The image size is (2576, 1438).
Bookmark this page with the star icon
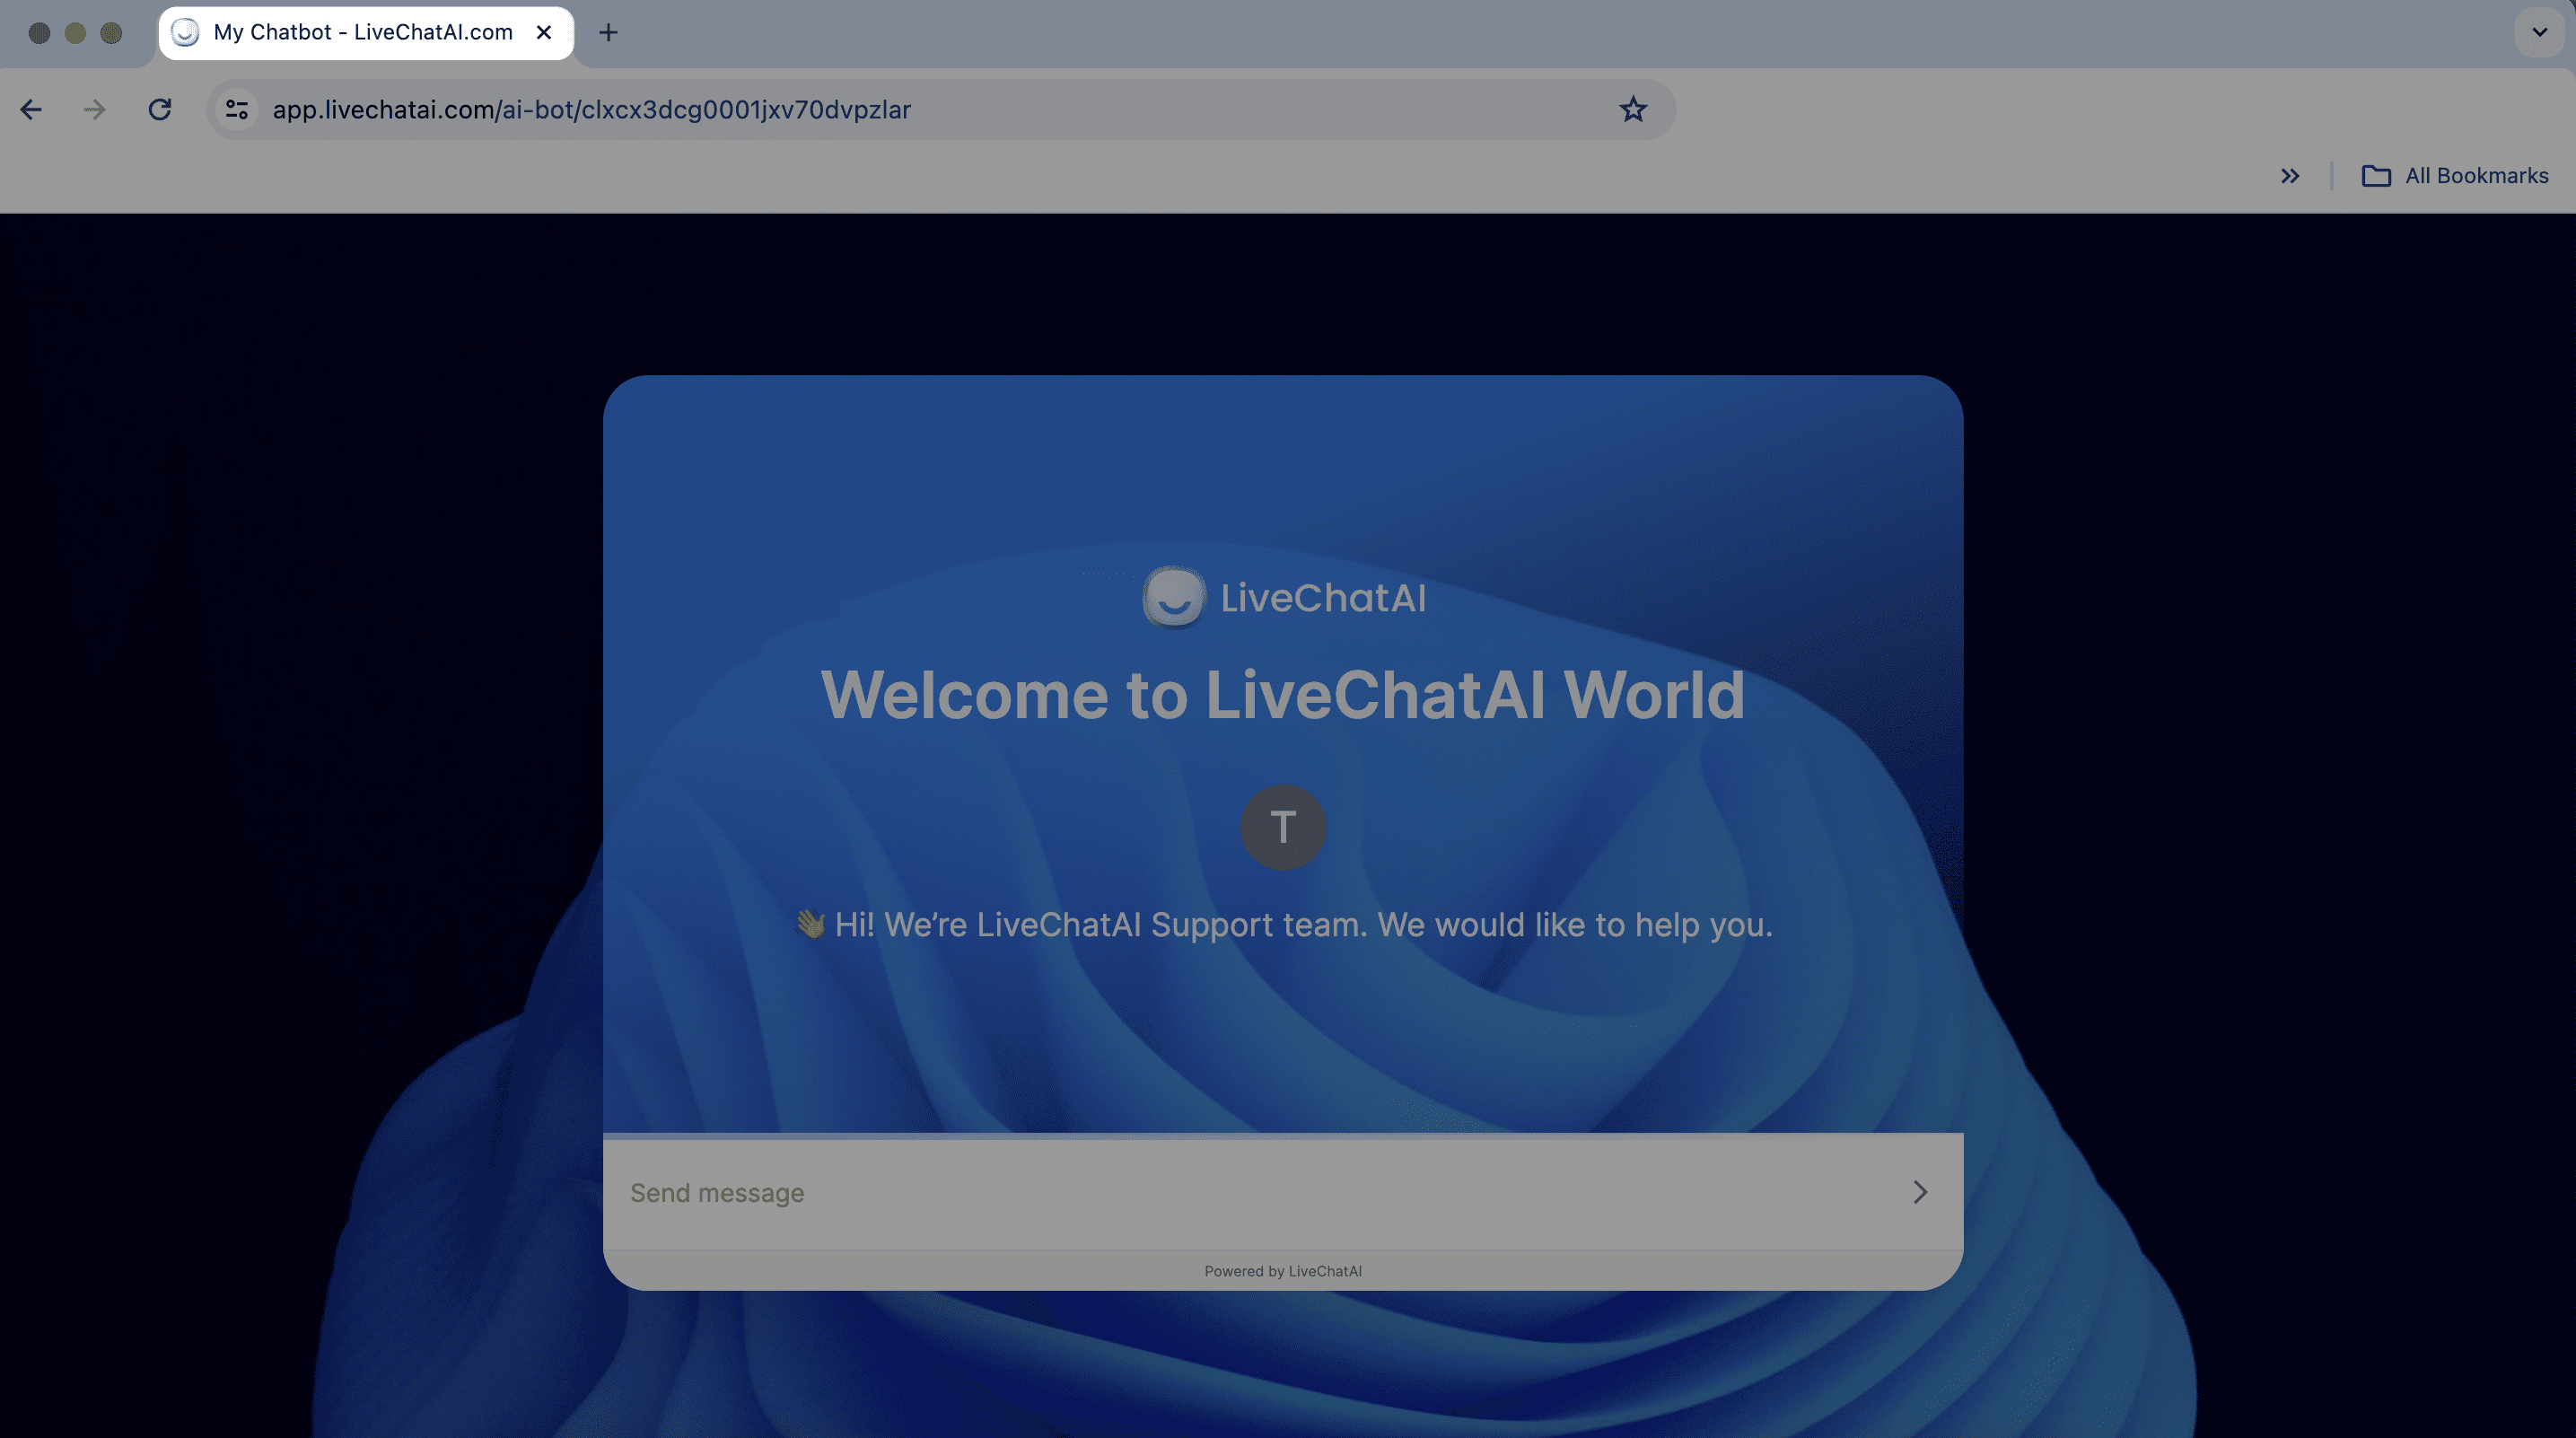coord(1633,109)
